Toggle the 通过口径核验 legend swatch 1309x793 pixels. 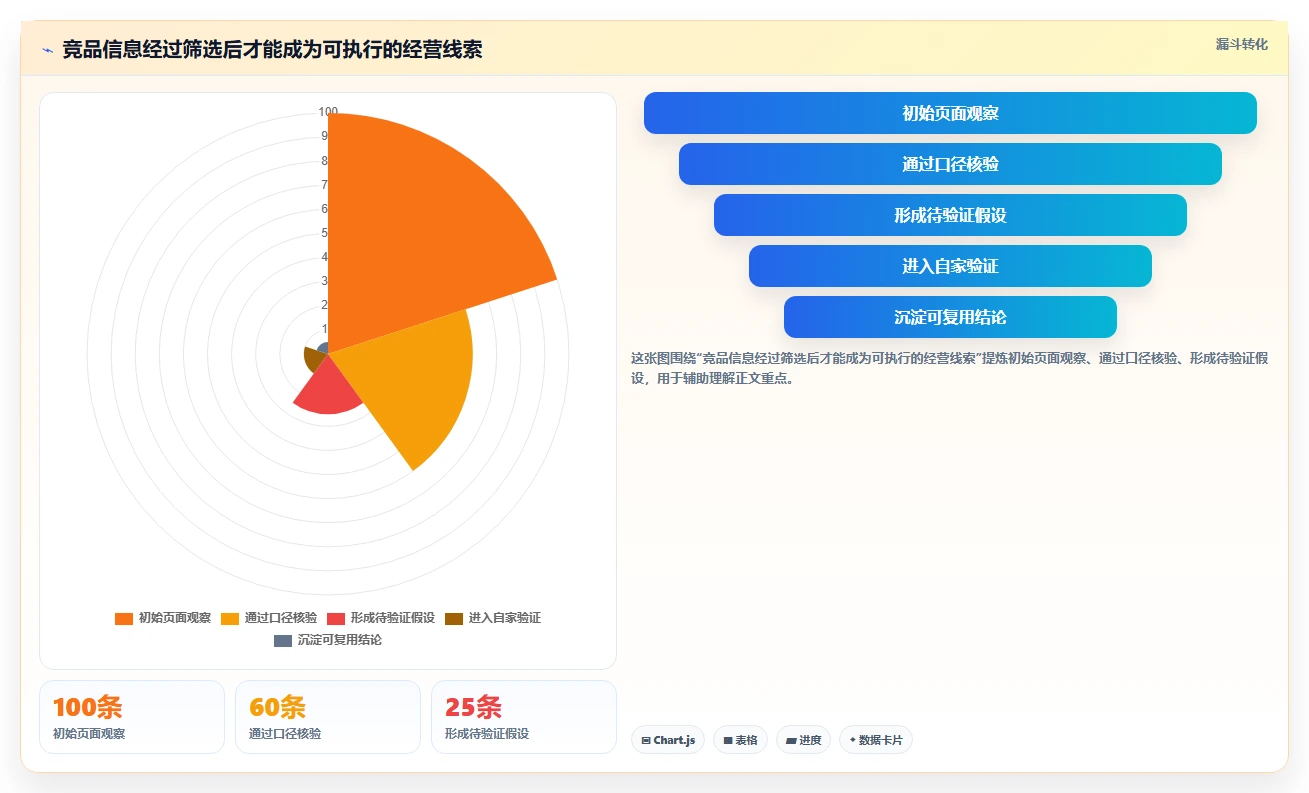tap(230, 618)
